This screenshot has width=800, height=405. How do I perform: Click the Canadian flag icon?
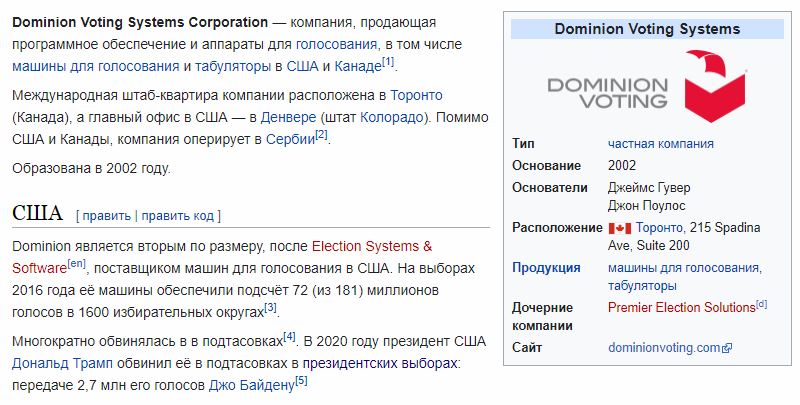pos(620,228)
